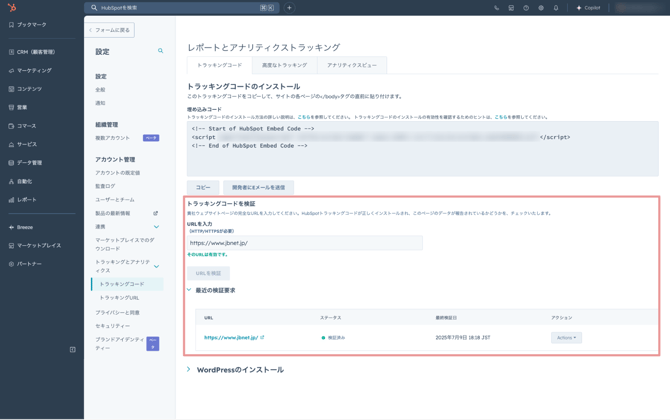Click the plus icon next to search bar
The width and height of the screenshot is (670, 420).
pyautogui.click(x=289, y=8)
